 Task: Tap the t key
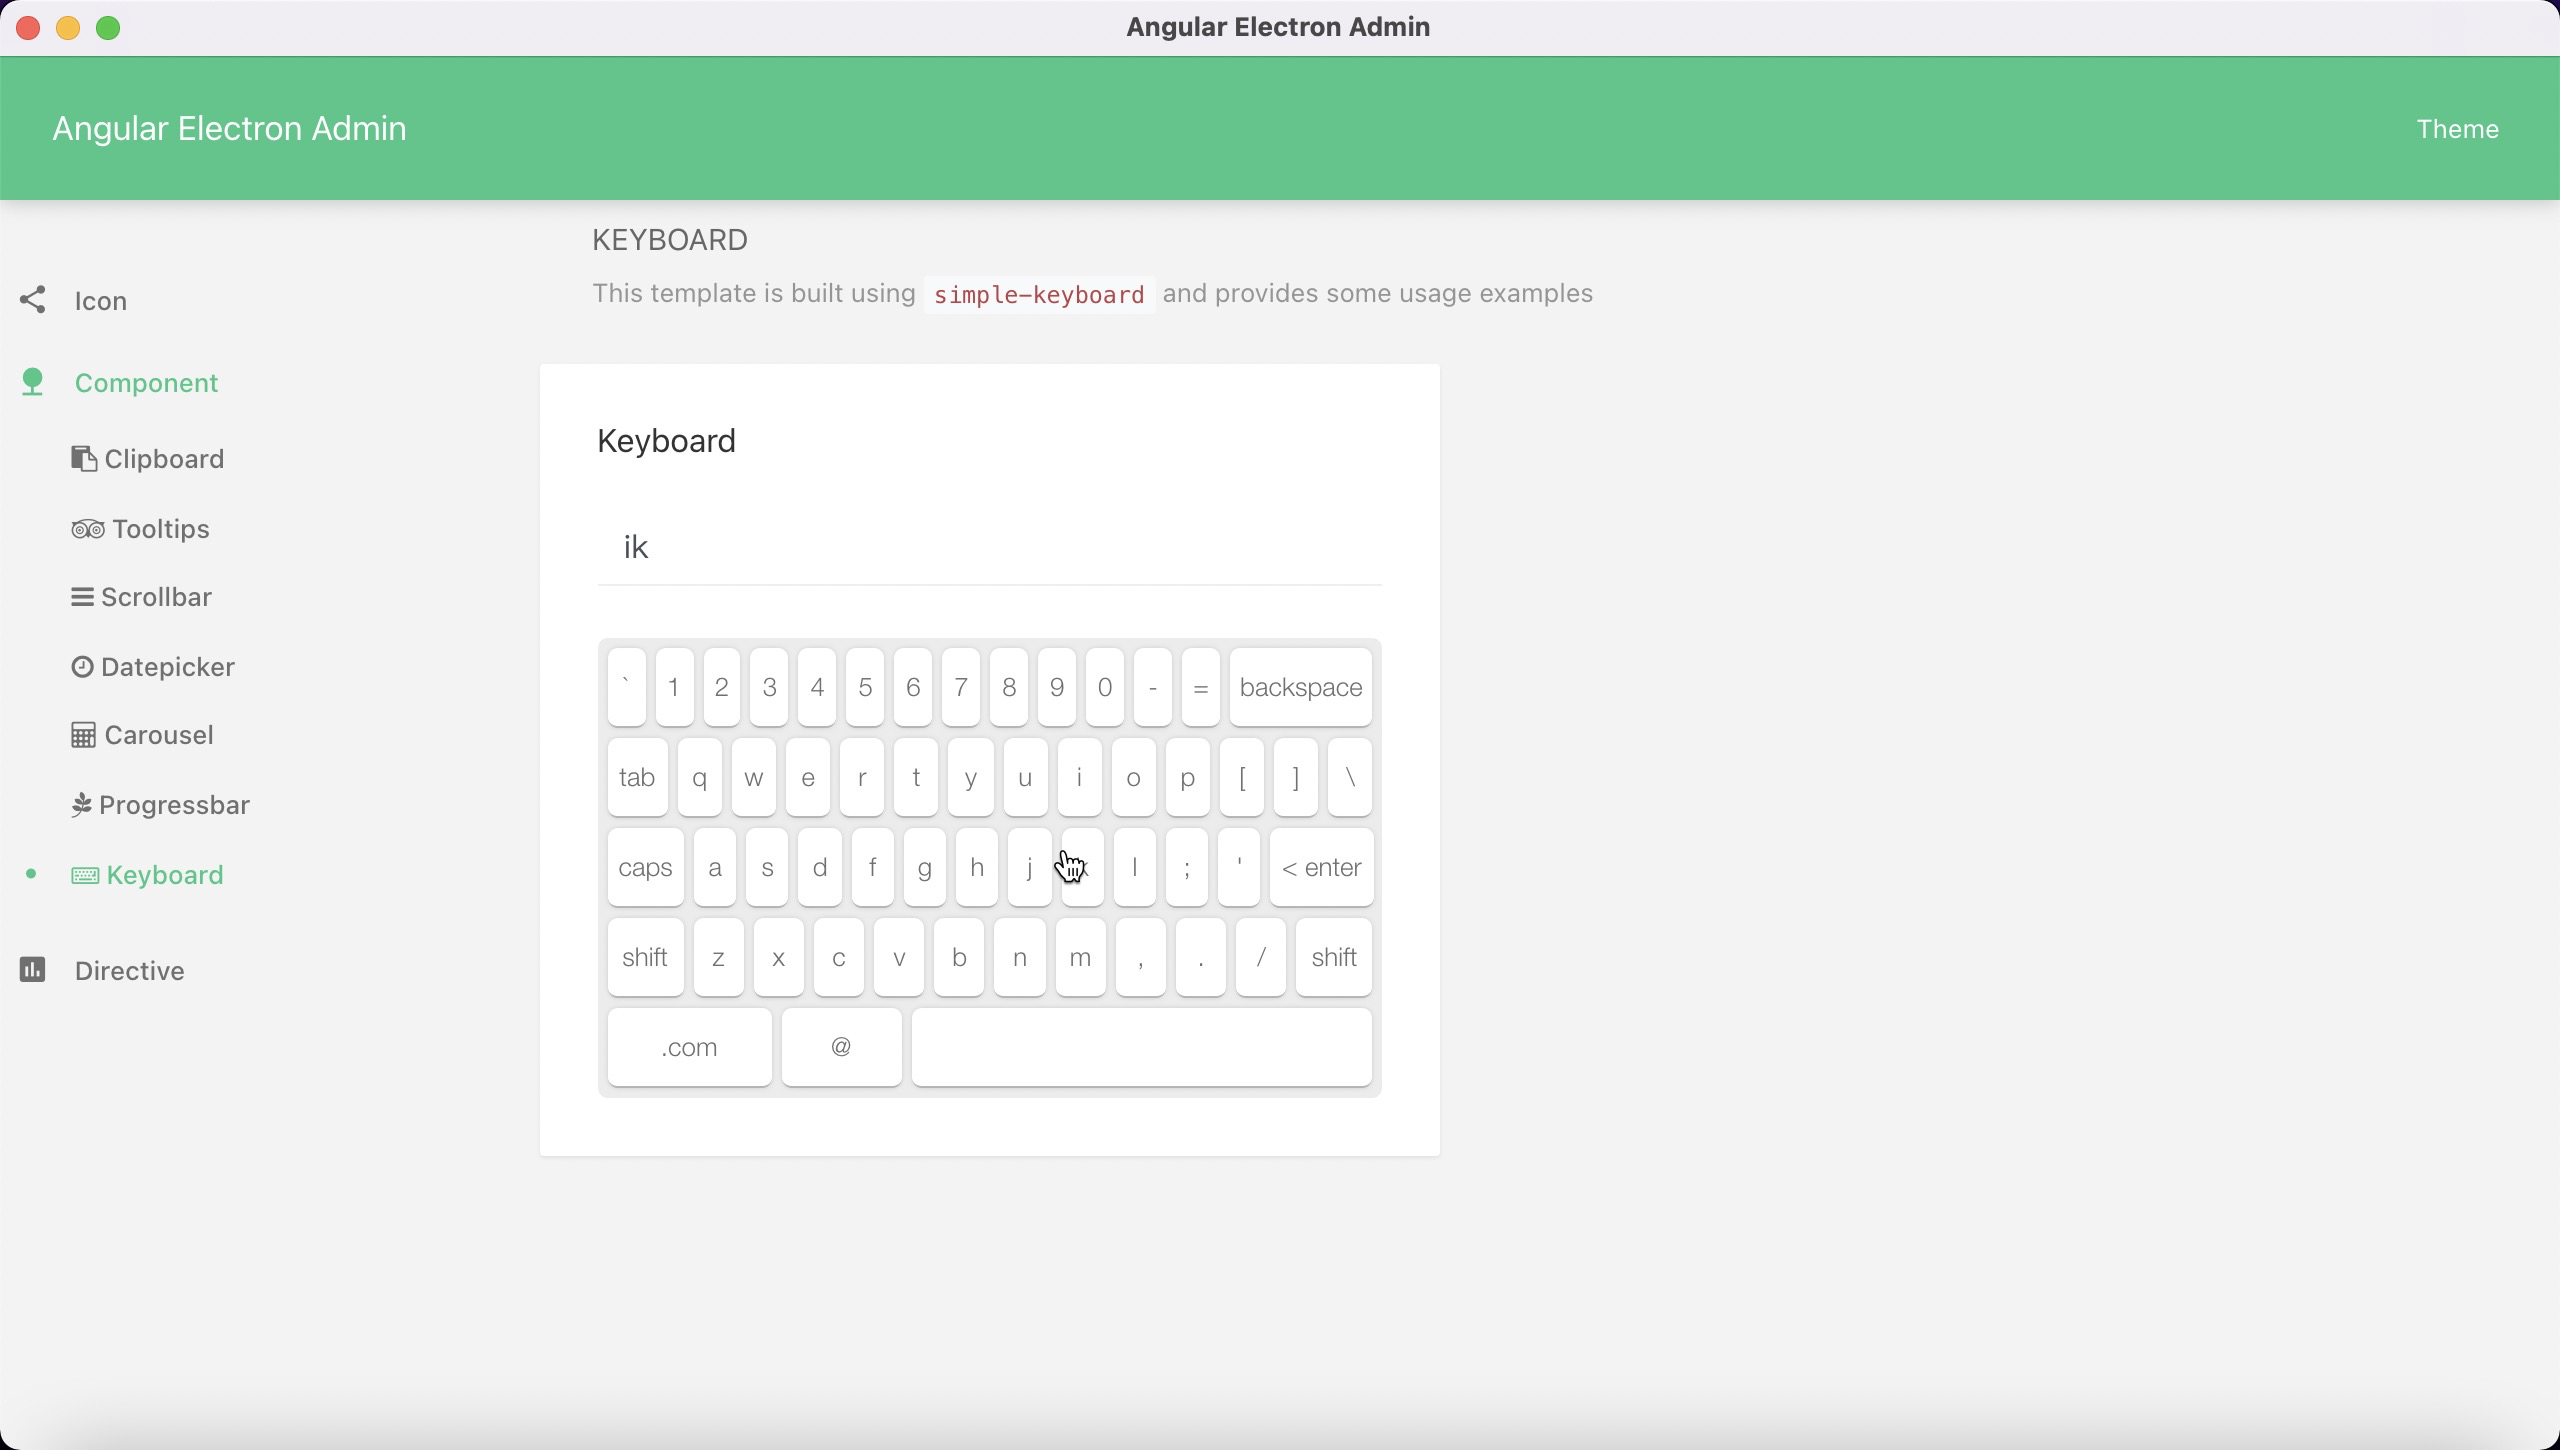click(x=916, y=777)
